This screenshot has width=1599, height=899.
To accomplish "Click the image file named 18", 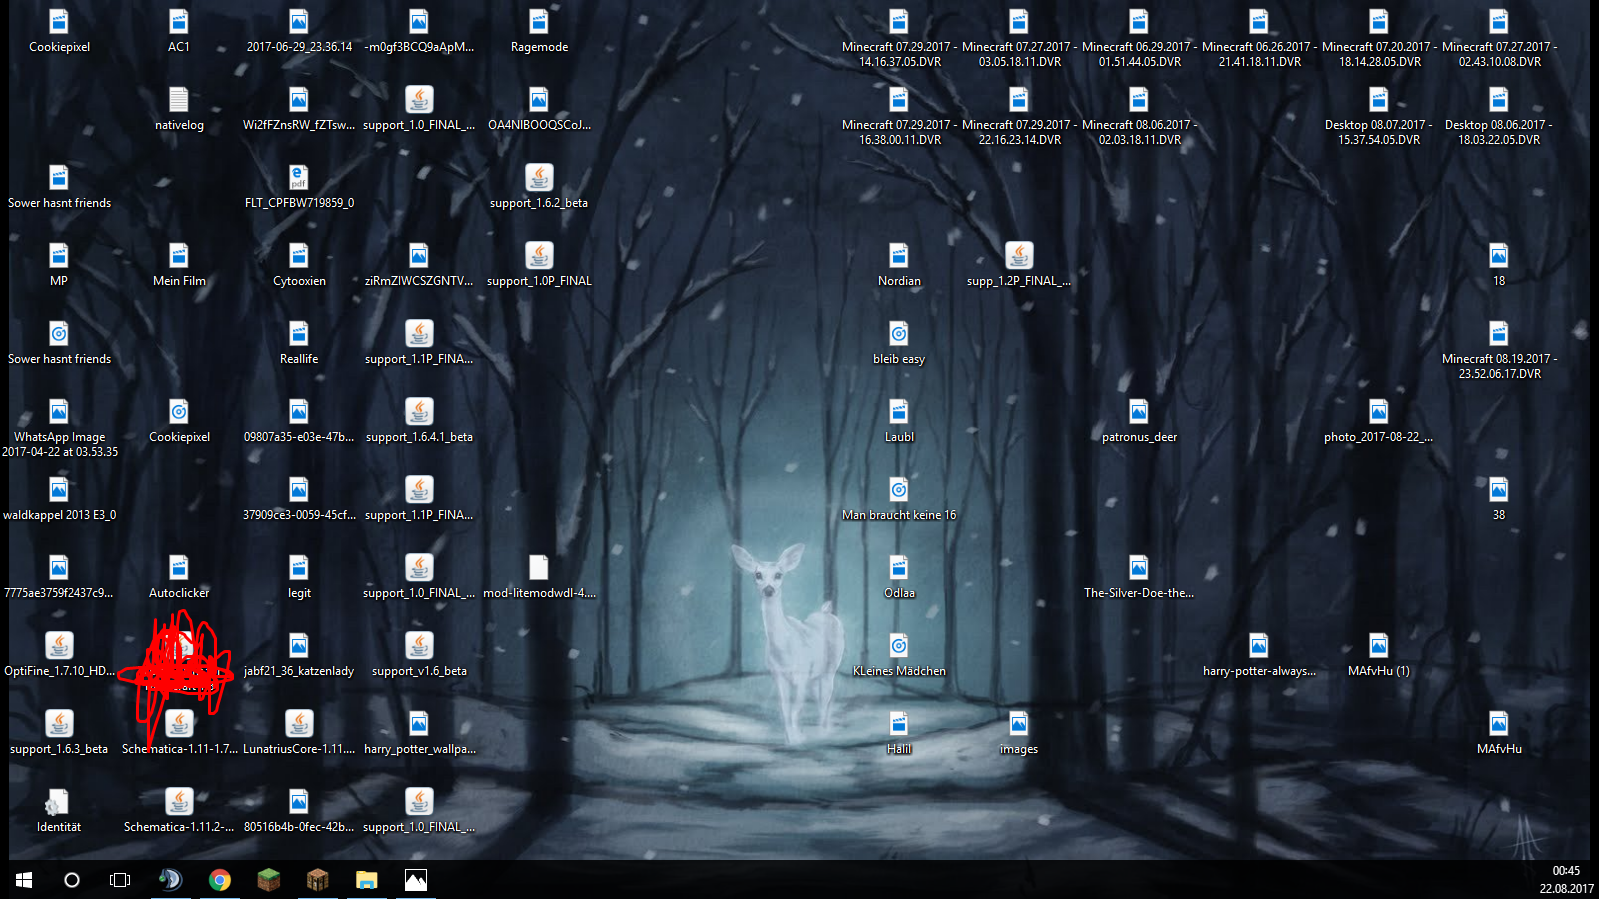I will 1499,256.
